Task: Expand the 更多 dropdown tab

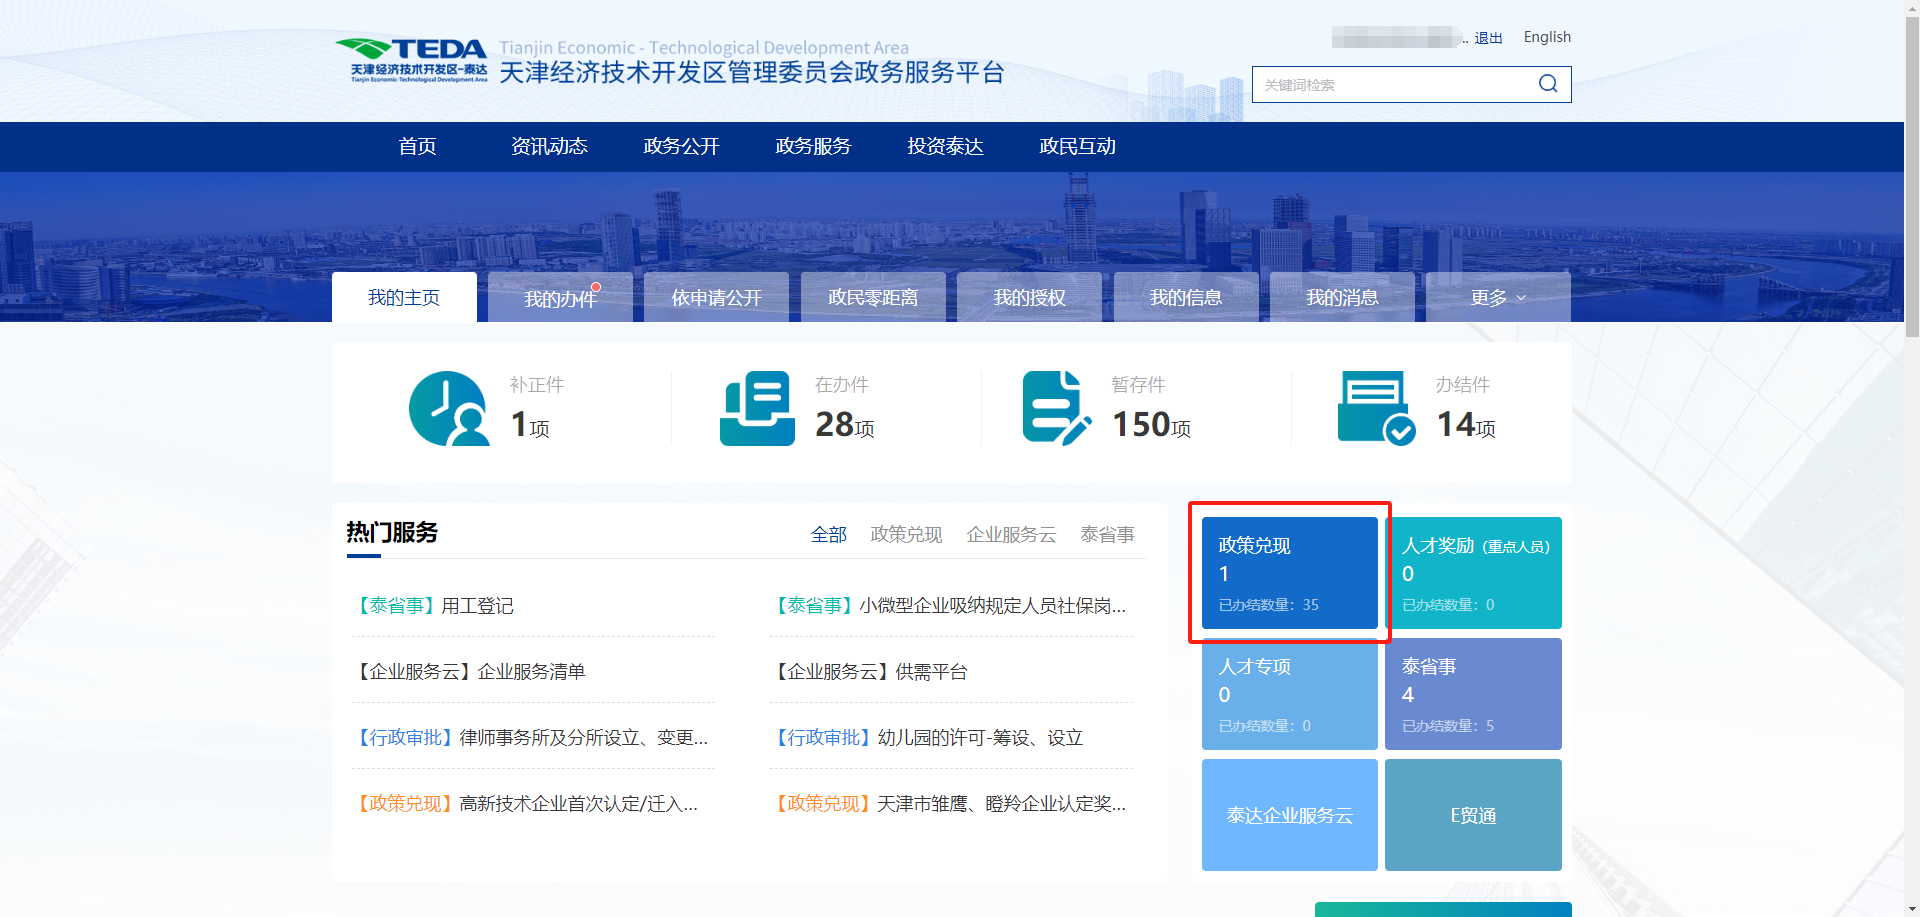Action: tap(1498, 297)
